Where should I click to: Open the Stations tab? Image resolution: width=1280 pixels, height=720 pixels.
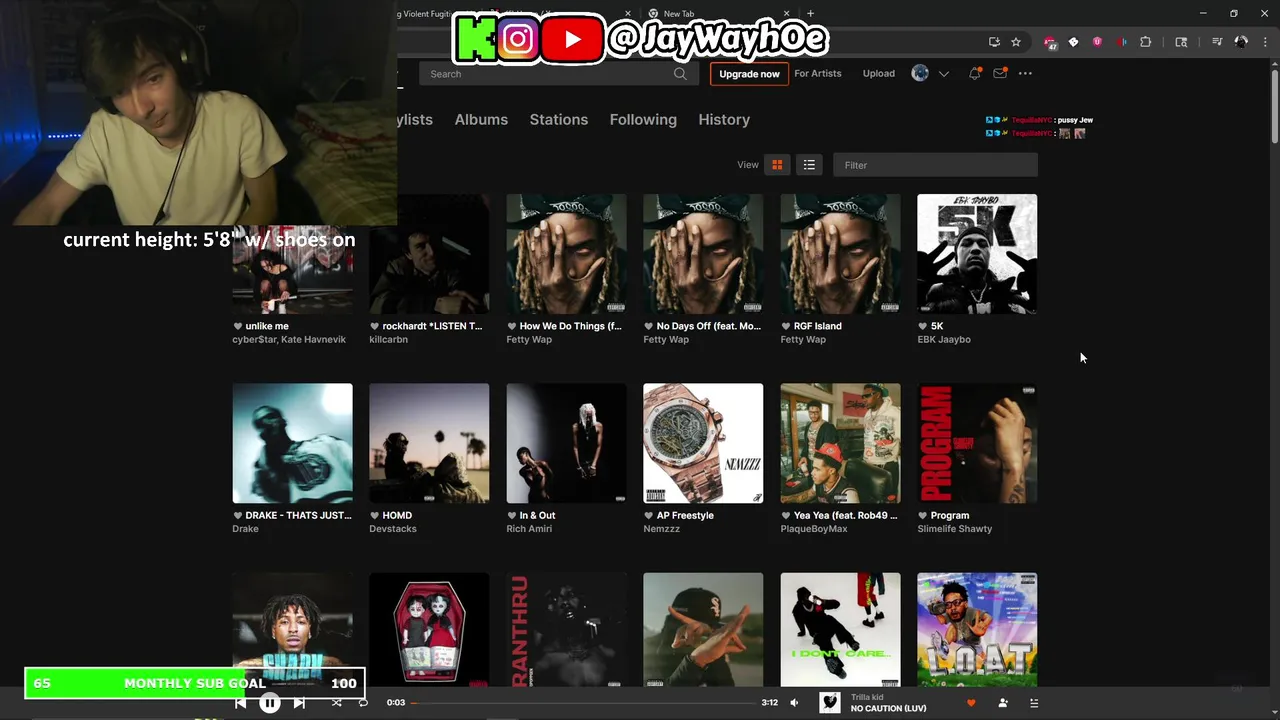pyautogui.click(x=559, y=119)
